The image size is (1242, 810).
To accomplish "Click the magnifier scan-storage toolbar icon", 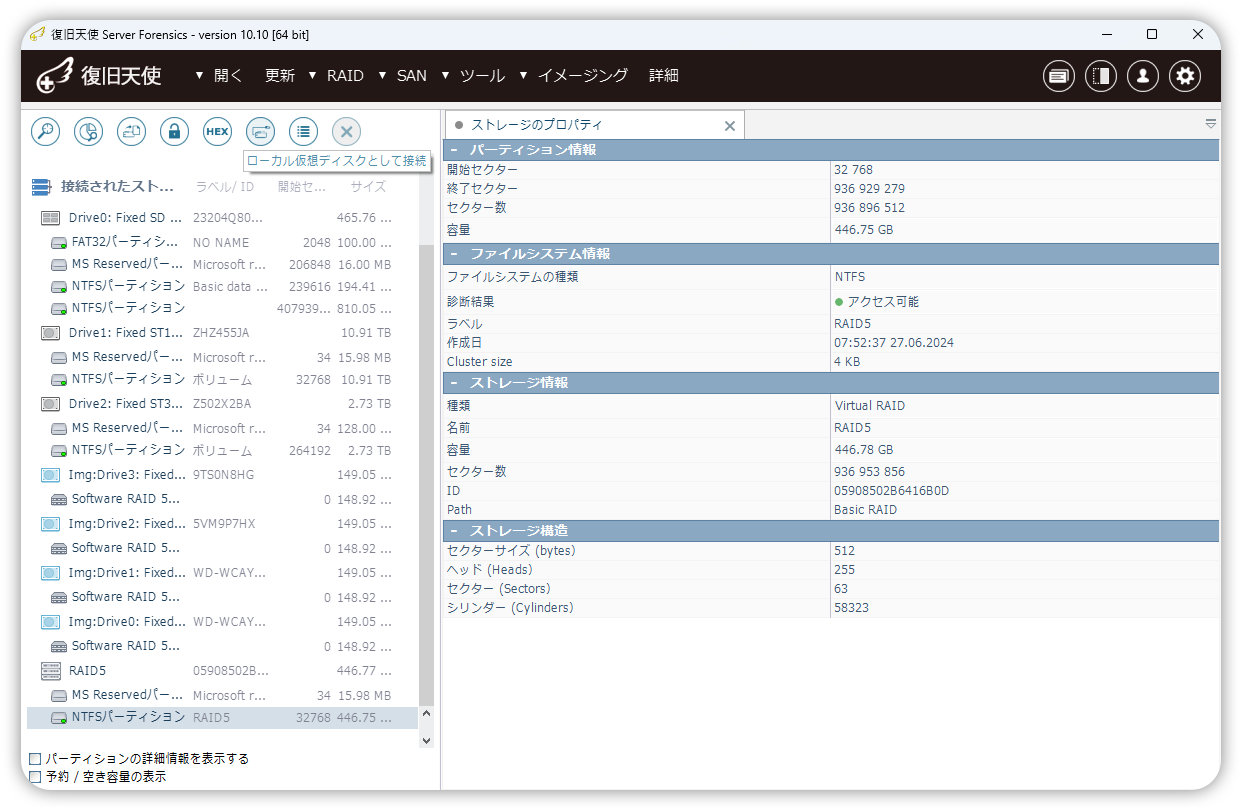I will coord(46,131).
